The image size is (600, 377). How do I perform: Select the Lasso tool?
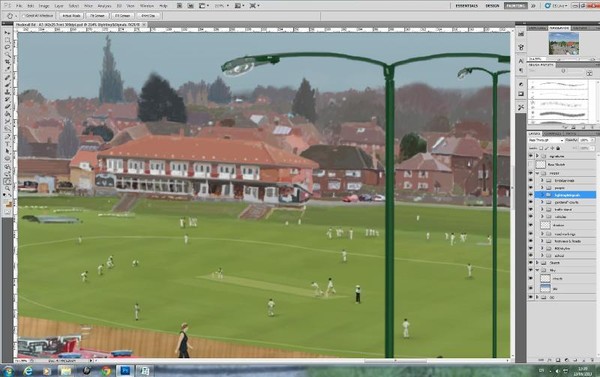7,47
